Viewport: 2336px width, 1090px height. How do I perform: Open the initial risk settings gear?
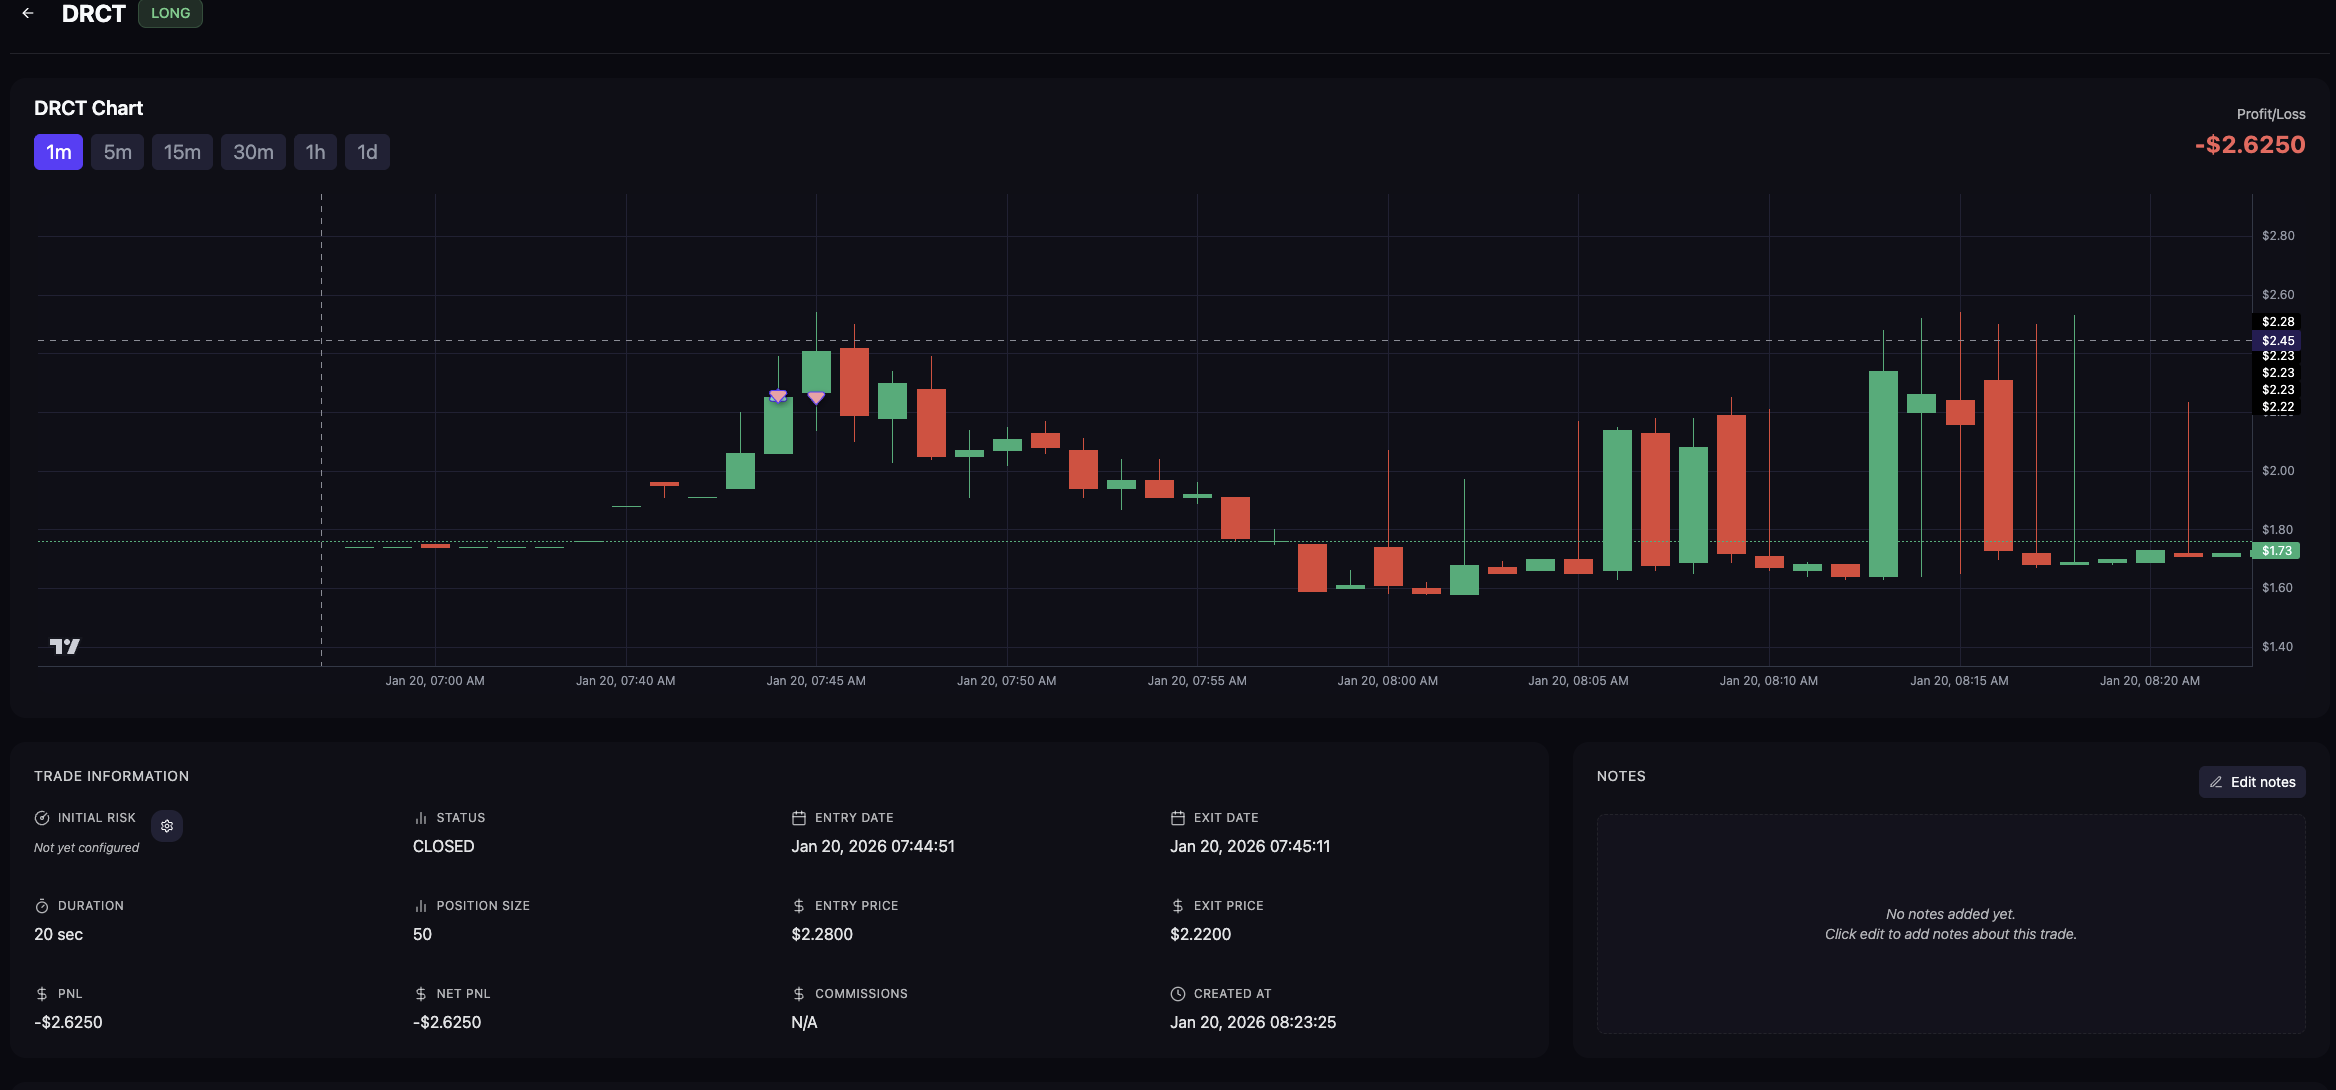pos(167,826)
